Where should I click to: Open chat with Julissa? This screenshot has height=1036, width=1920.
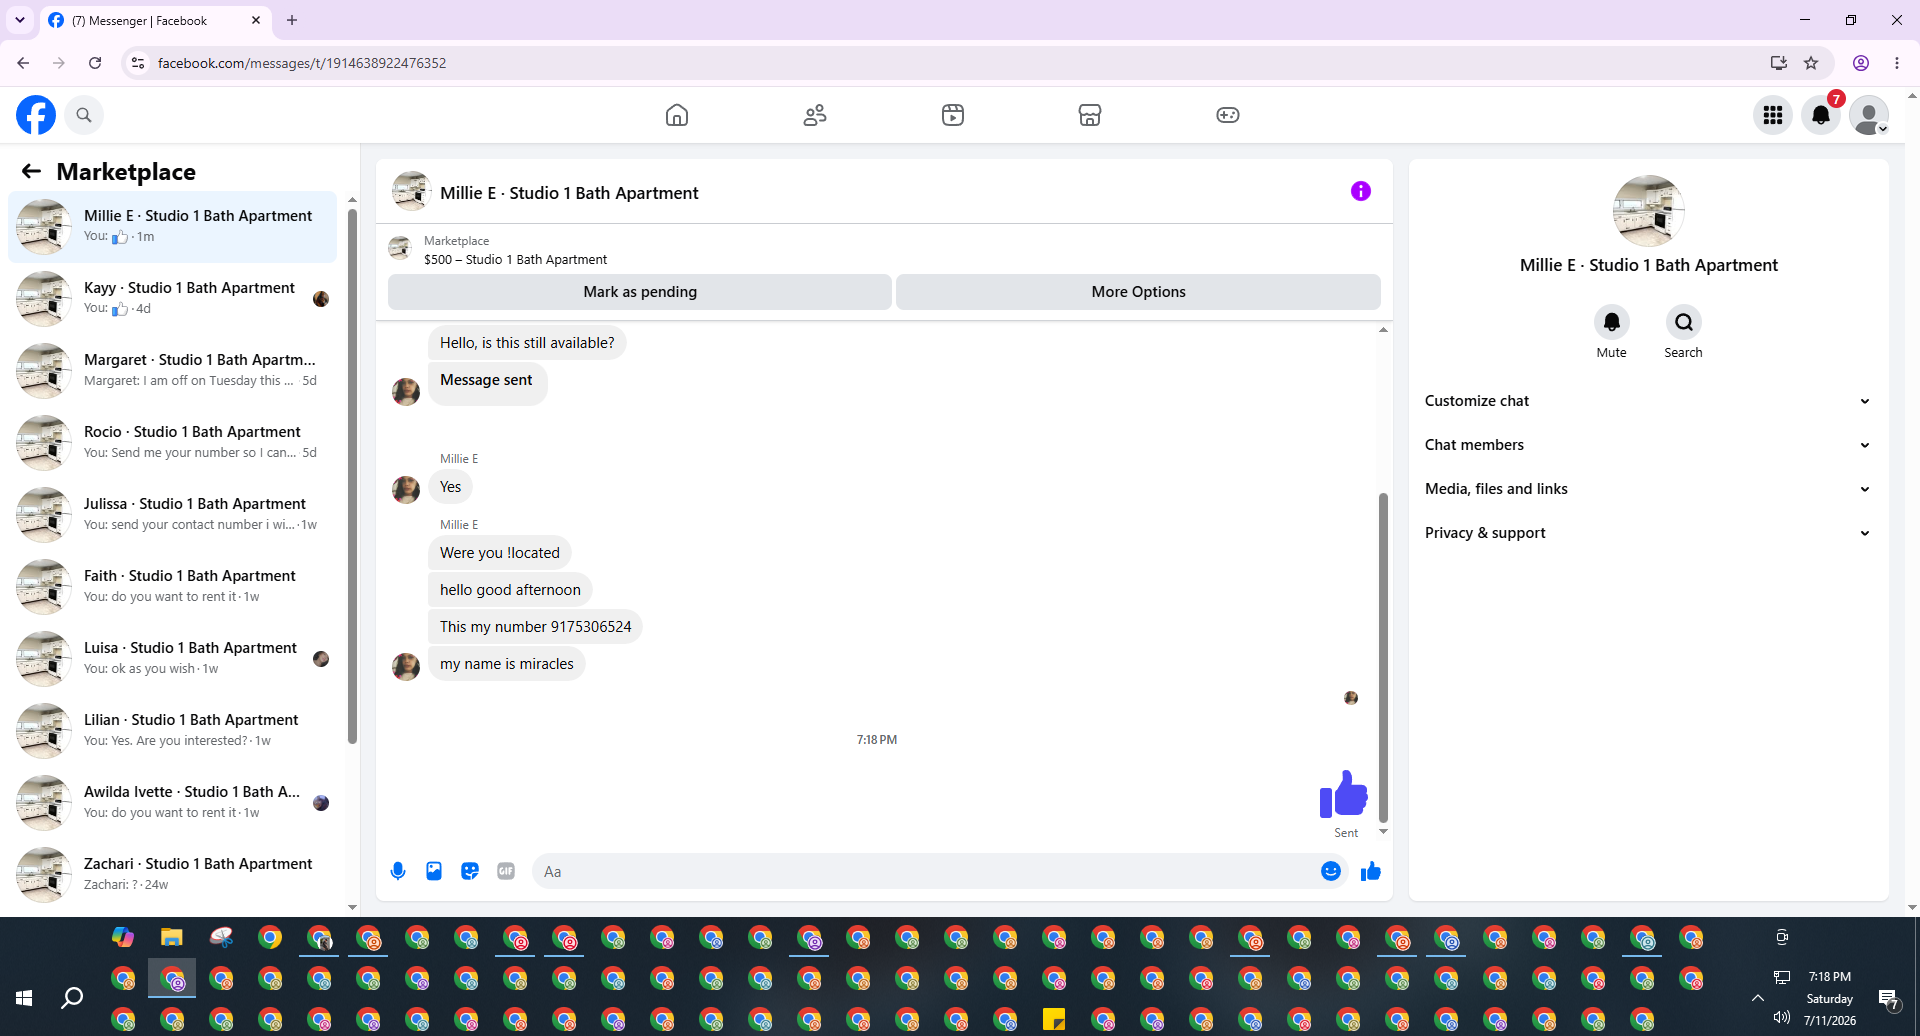[x=172, y=515]
